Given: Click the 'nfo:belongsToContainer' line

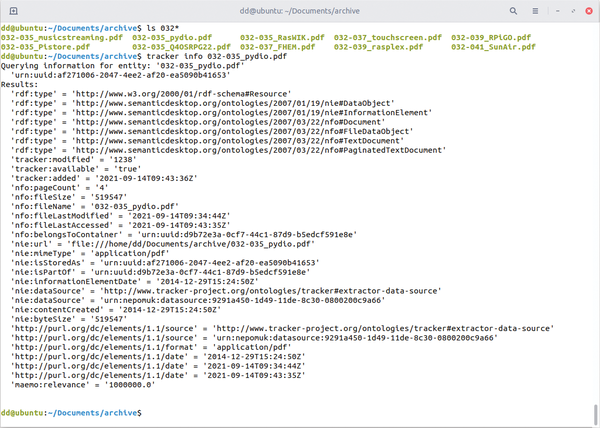Looking at the screenshot, I should tap(184, 234).
